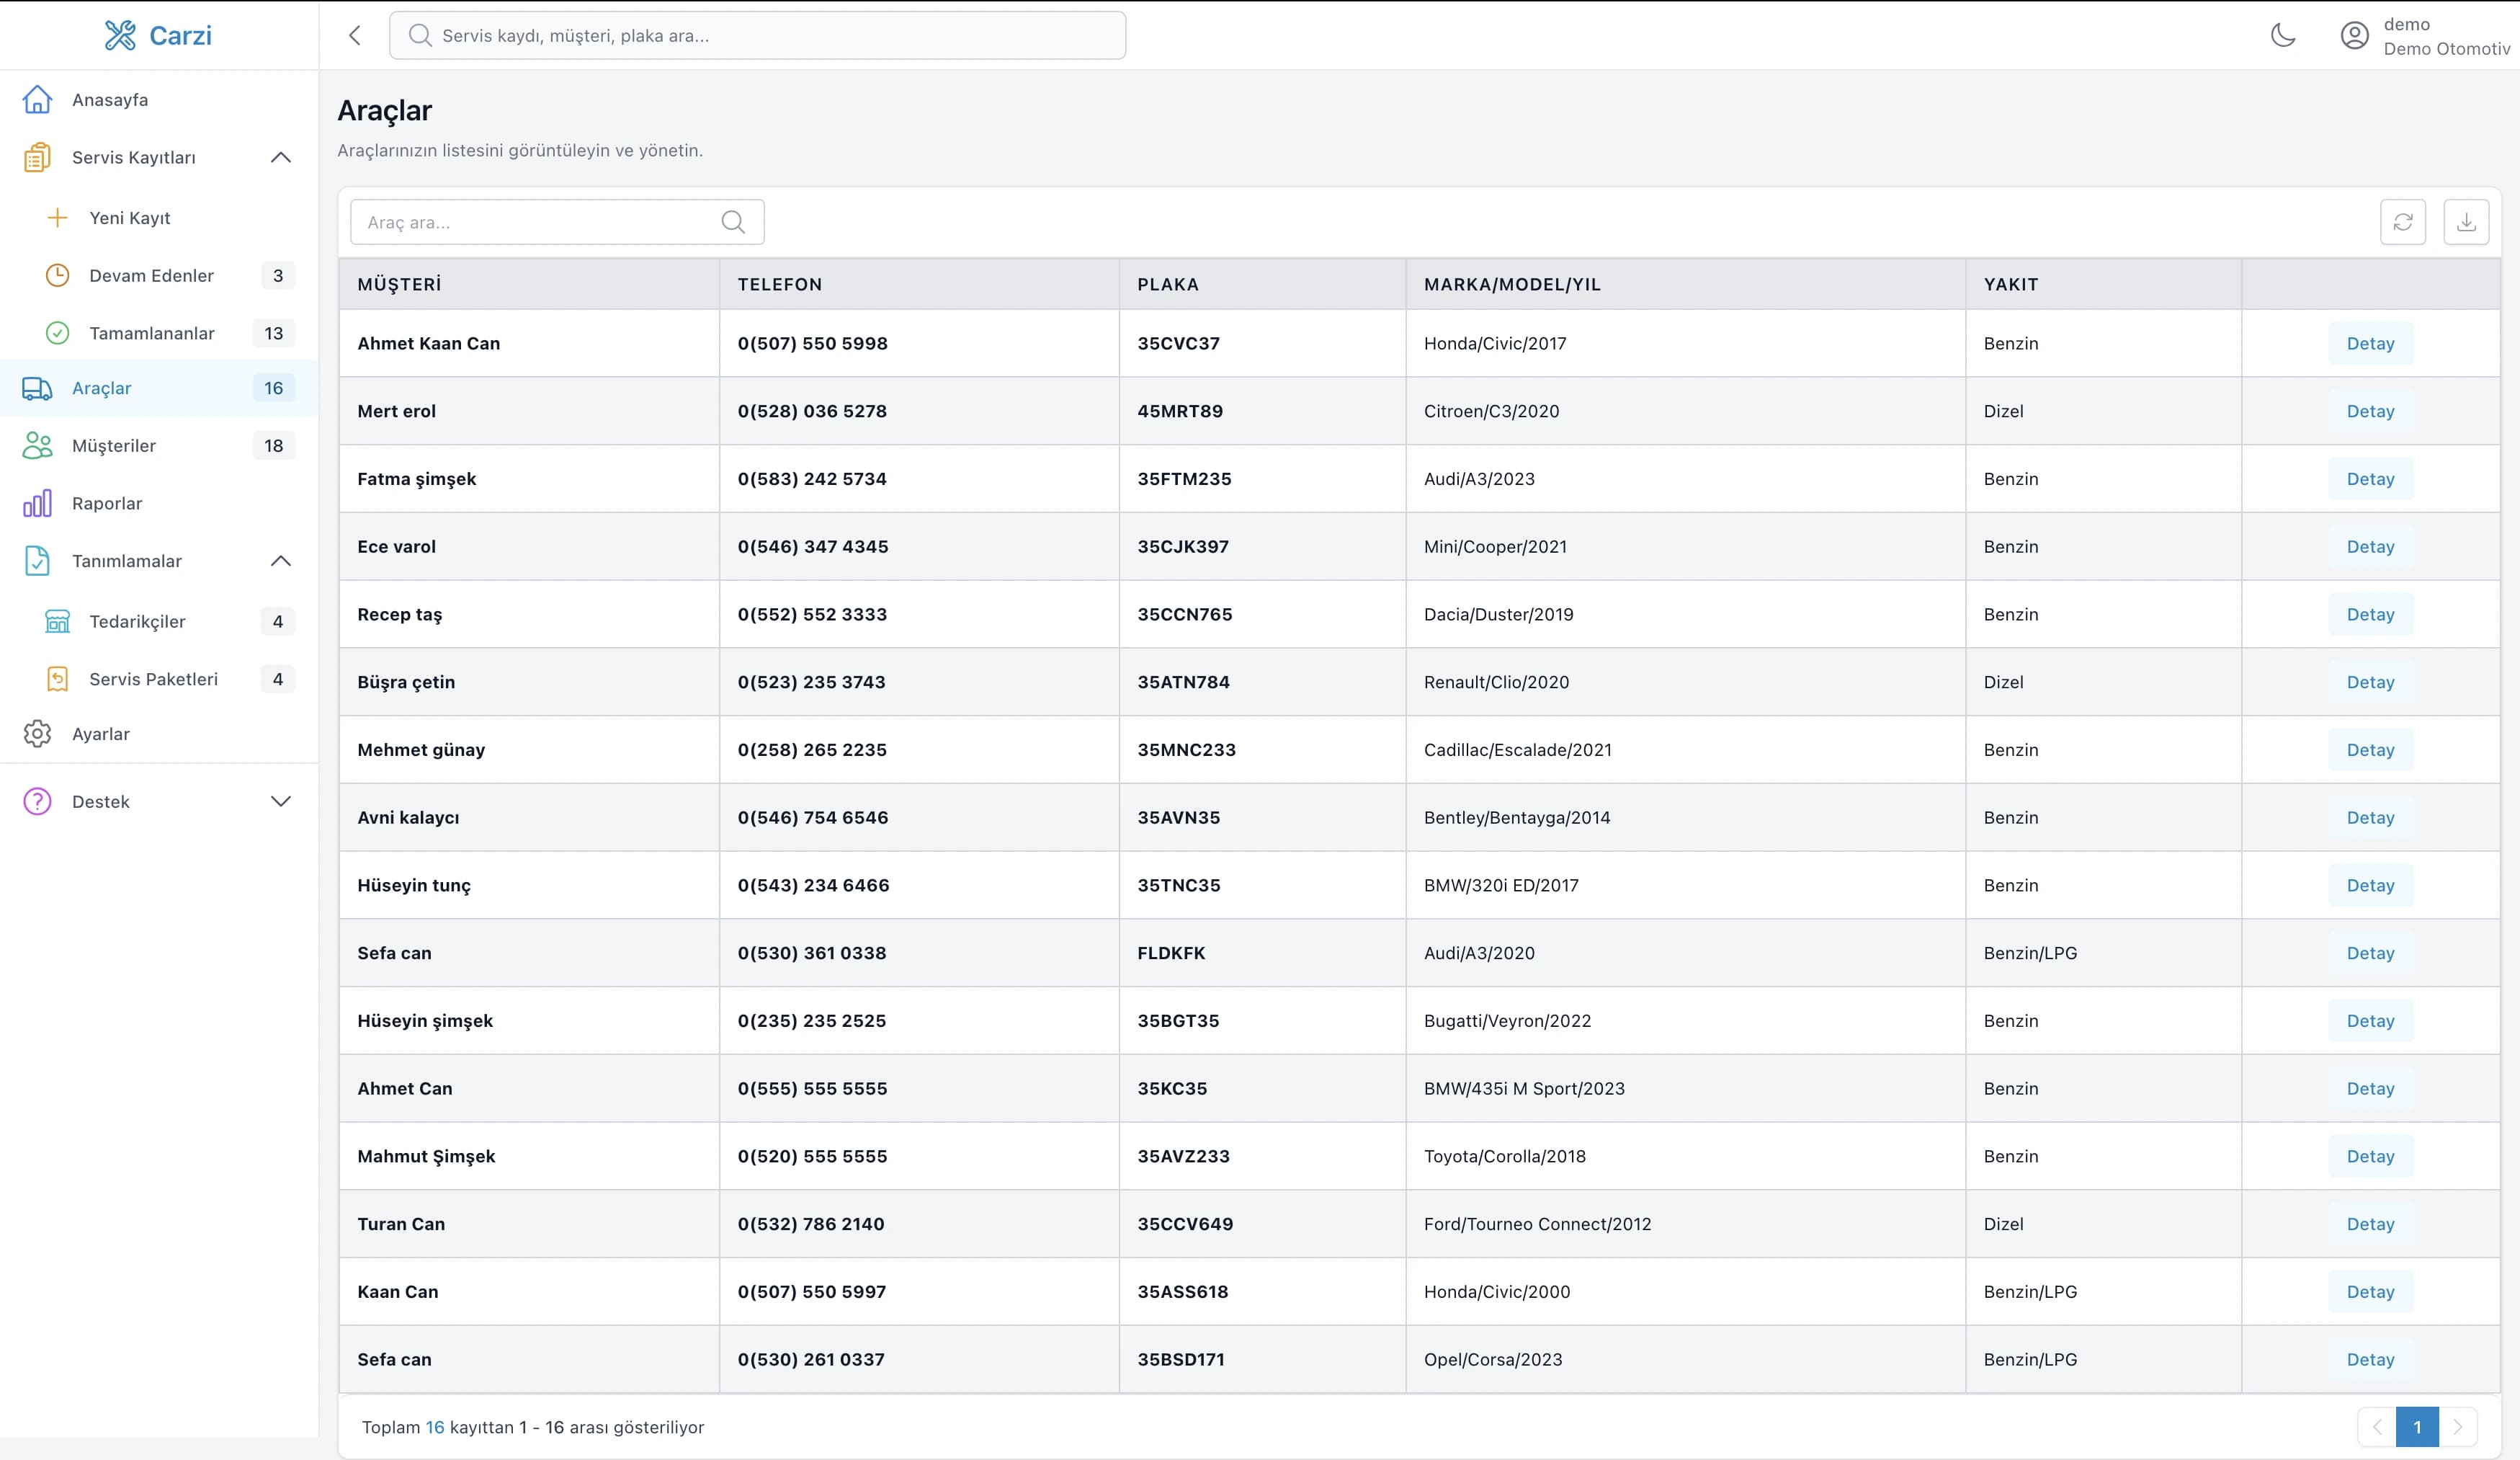
Task: Download the vehicle list
Action: pos(2466,222)
